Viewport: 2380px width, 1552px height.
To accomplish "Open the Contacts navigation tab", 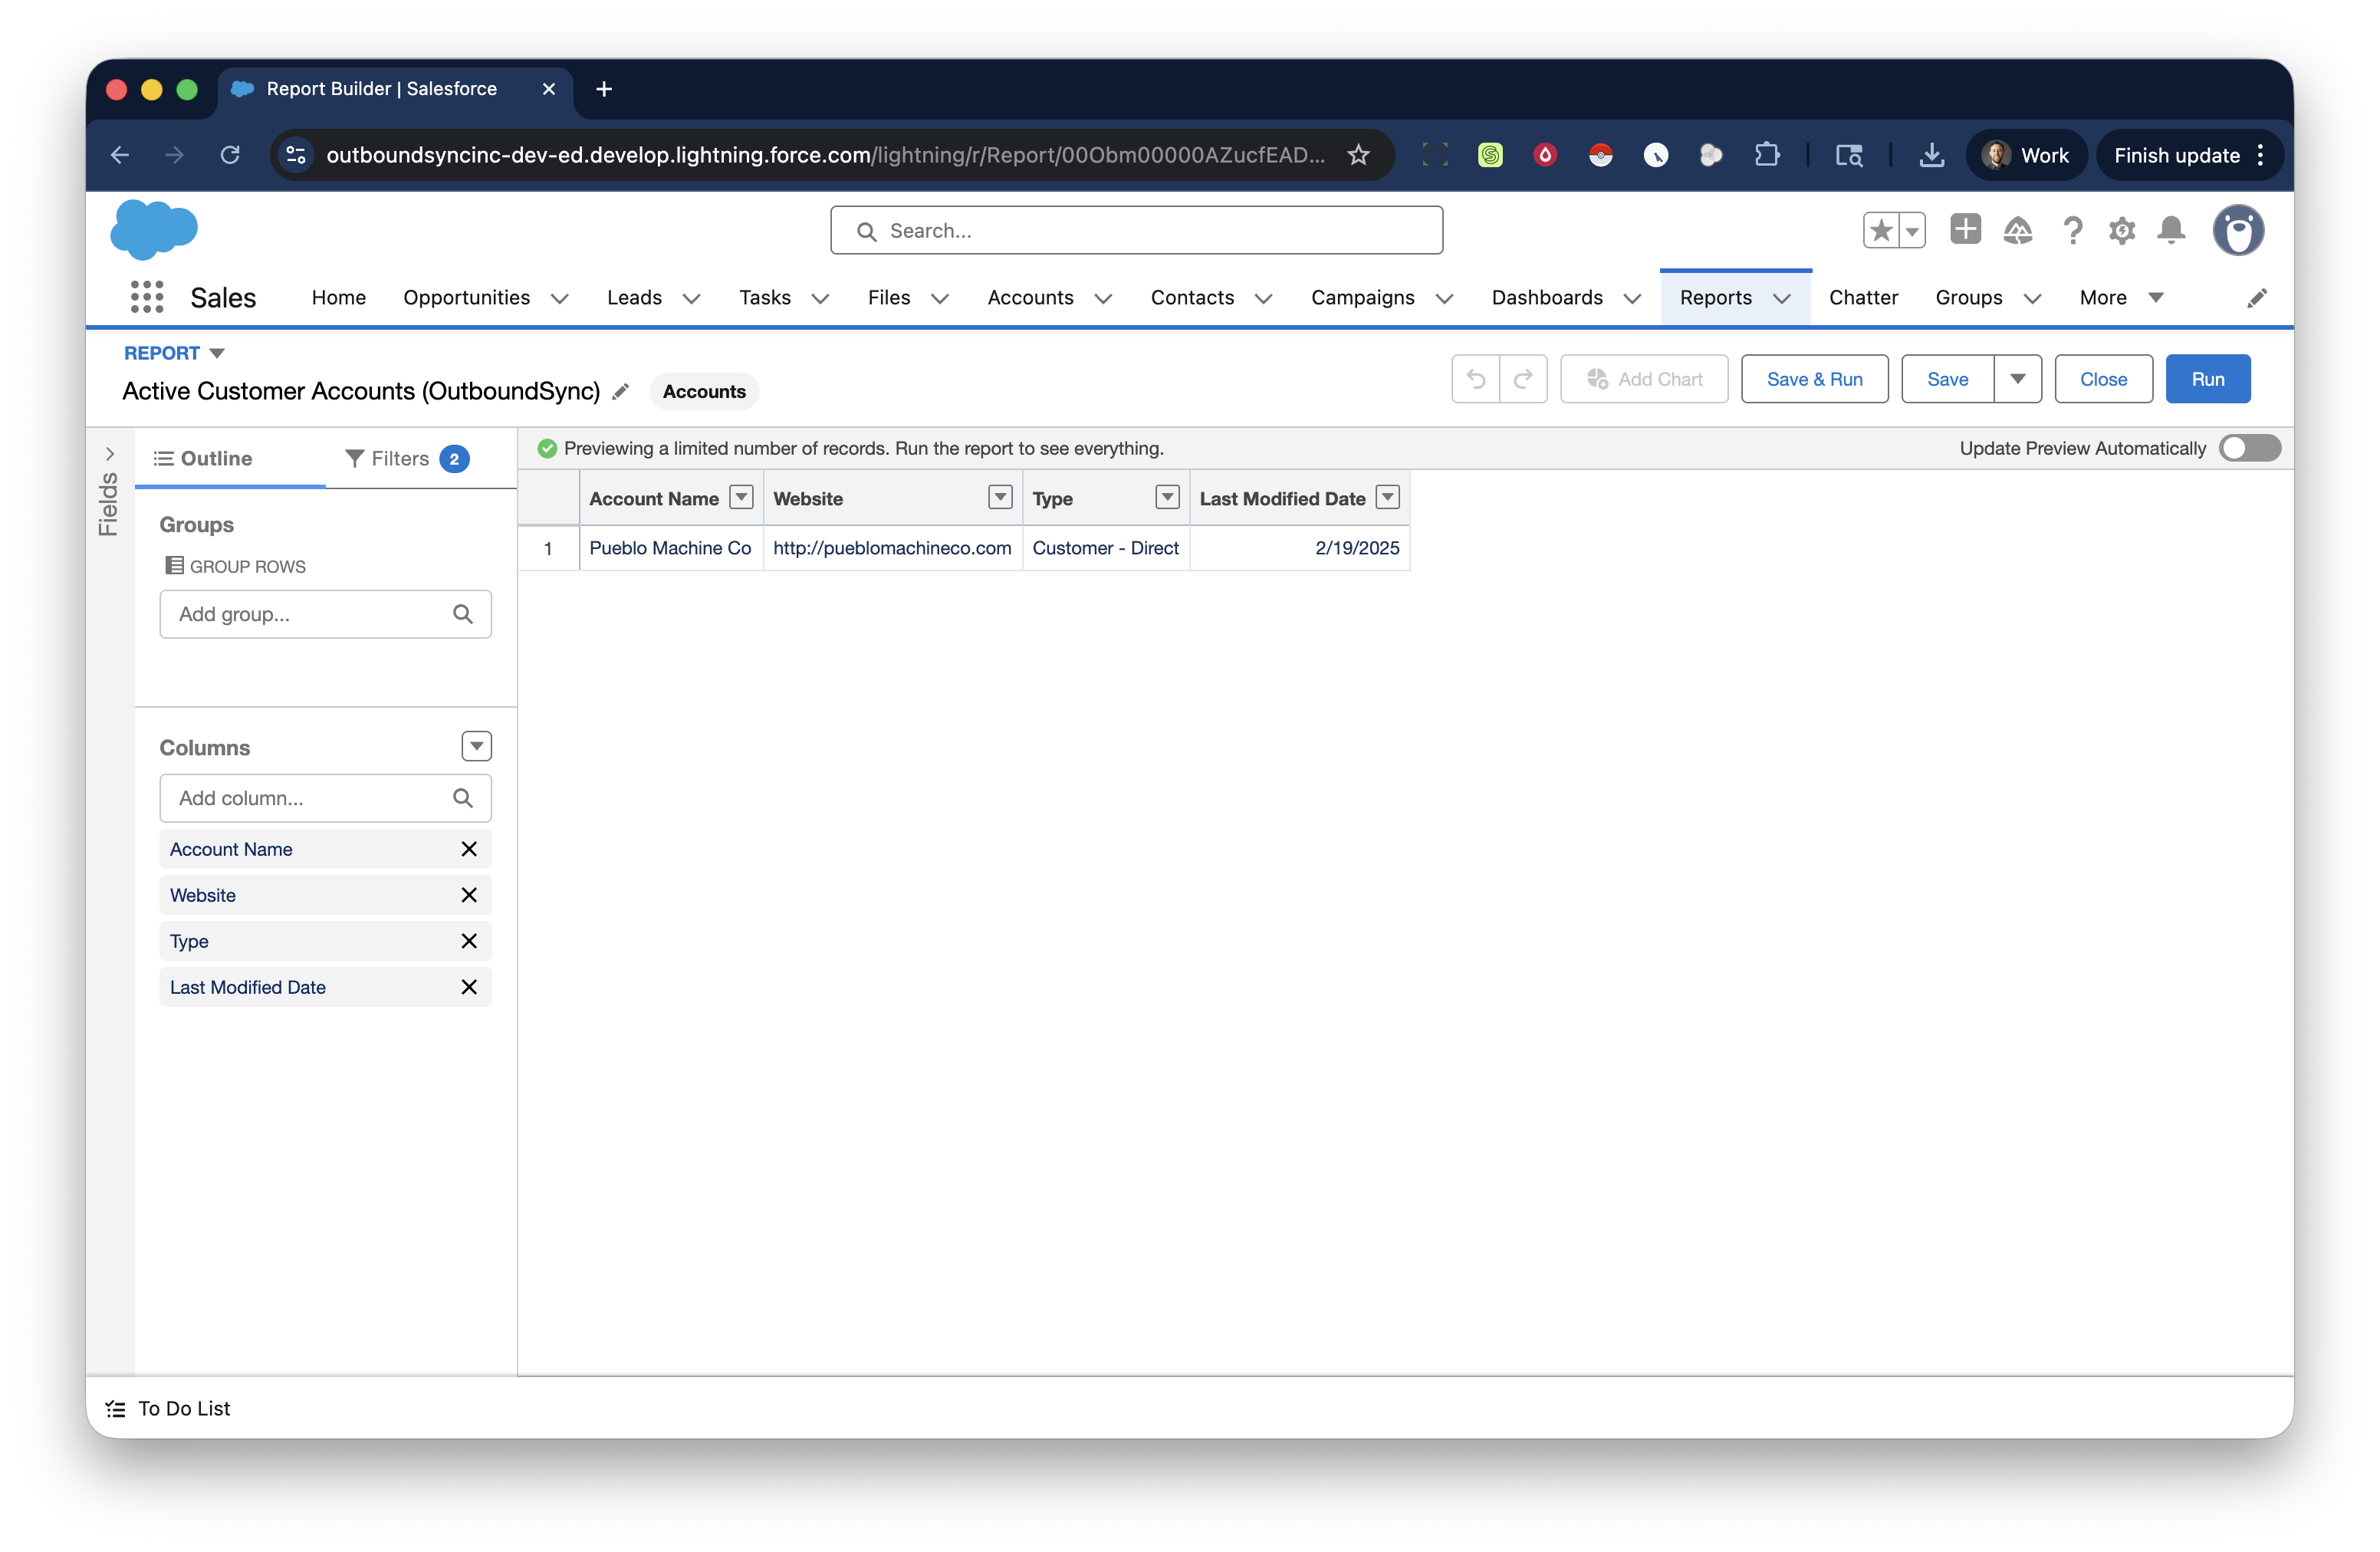I will tap(1192, 298).
